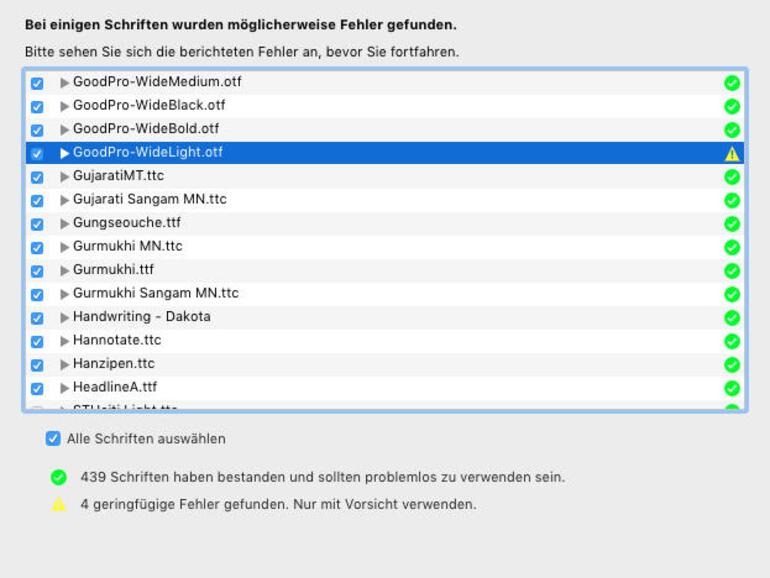
Task: Uncheck Hanzipen.ttc checkbox
Action: (37, 364)
